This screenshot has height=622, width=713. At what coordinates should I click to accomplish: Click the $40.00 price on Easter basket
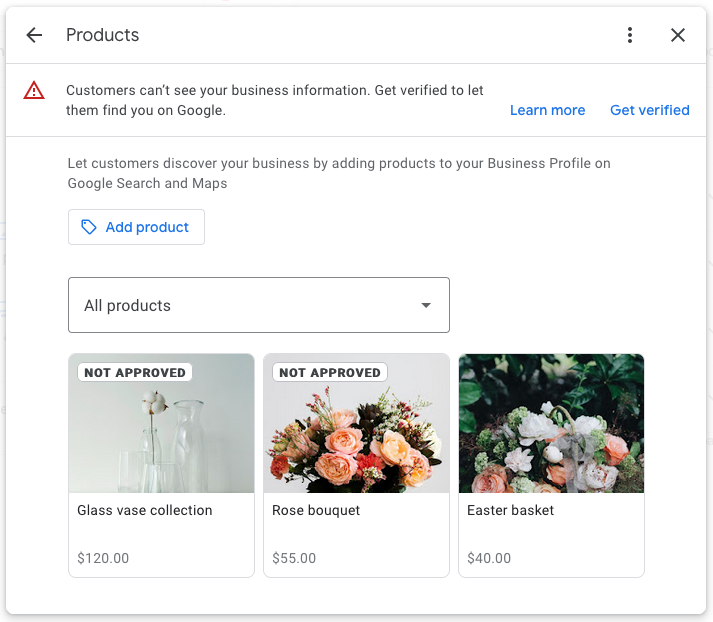(x=489, y=558)
